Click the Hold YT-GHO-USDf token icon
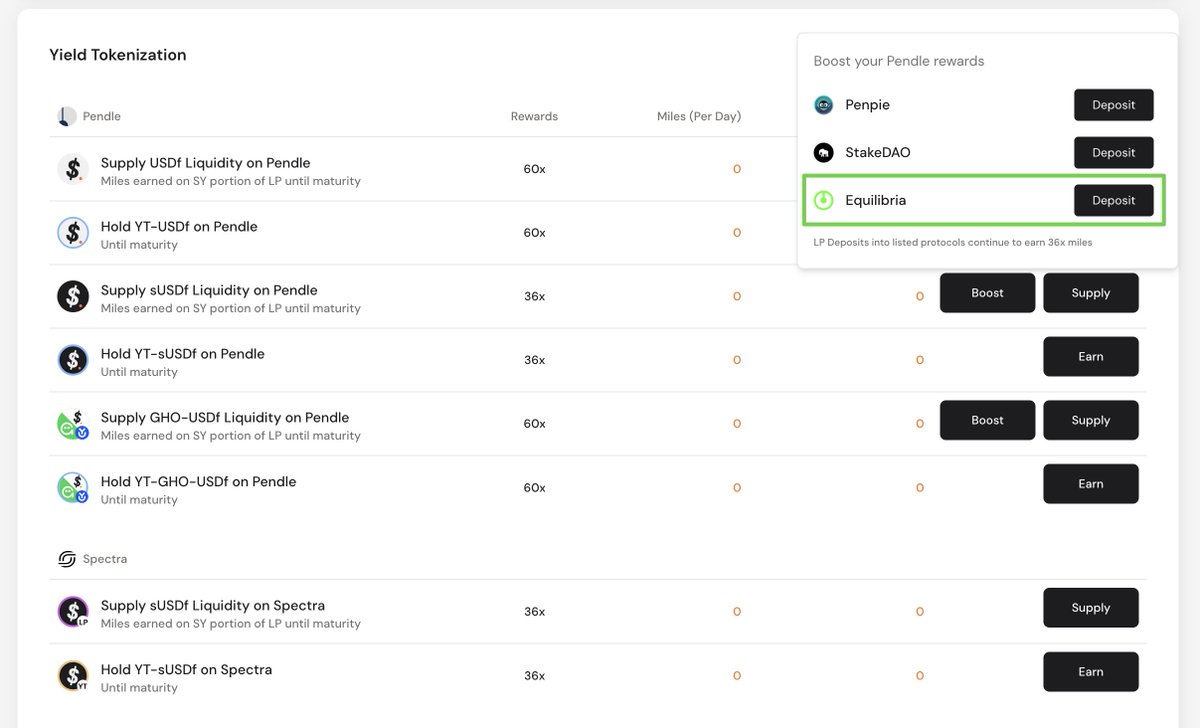Image resolution: width=1200 pixels, height=728 pixels. click(x=73, y=488)
